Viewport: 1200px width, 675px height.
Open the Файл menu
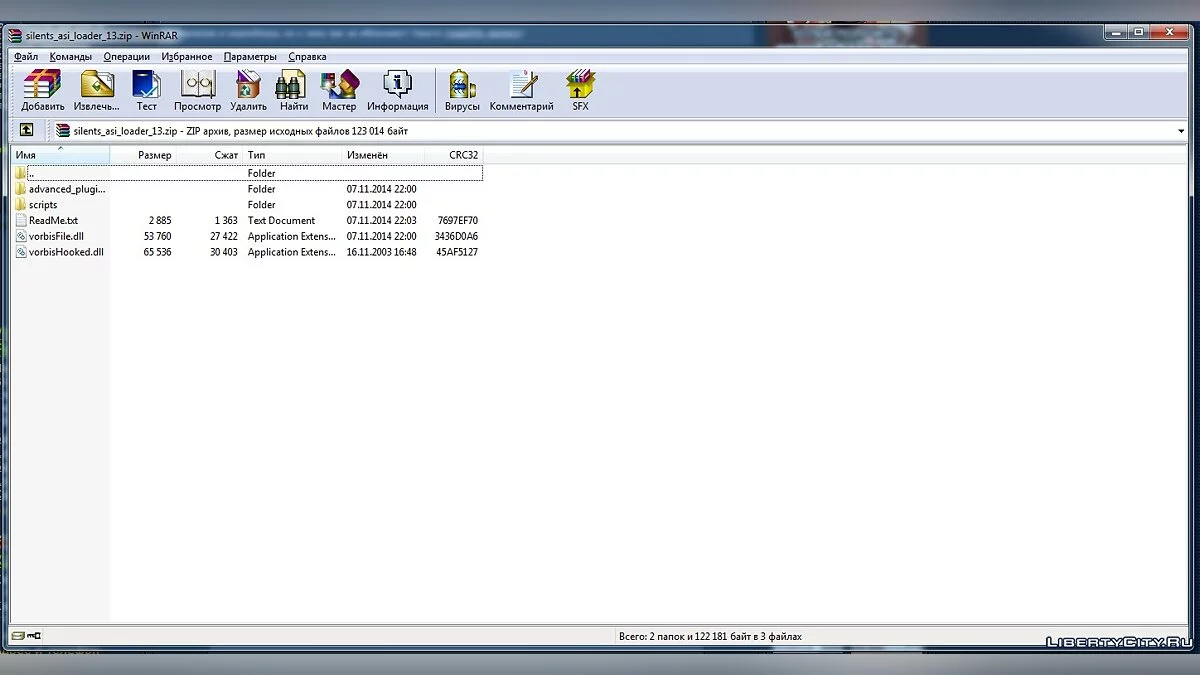[x=26, y=57]
